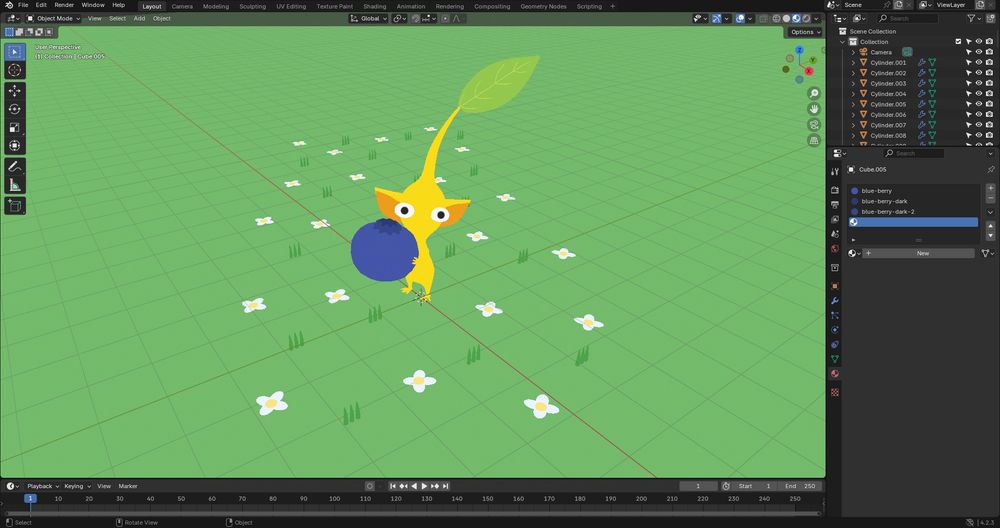Screen dimensions: 1000x528
Task: Open the Object Mode dropdown
Action: tap(54, 18)
